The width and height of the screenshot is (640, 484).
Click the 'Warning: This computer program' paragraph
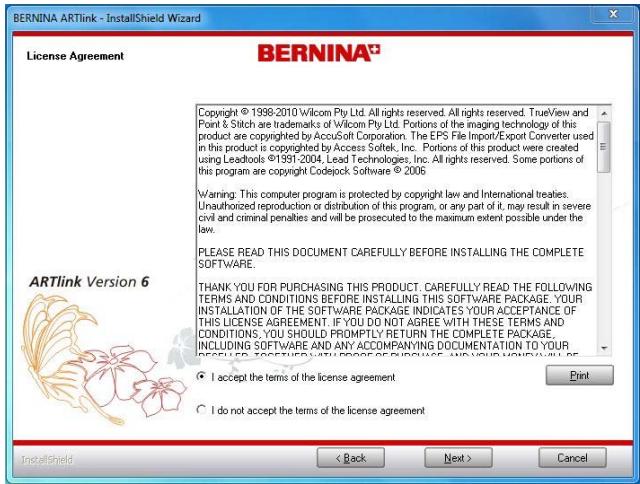[394, 211]
